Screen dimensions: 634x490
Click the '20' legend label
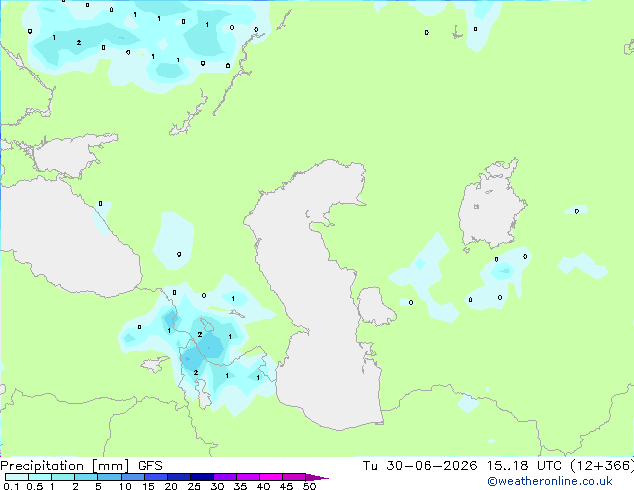pos(171,486)
